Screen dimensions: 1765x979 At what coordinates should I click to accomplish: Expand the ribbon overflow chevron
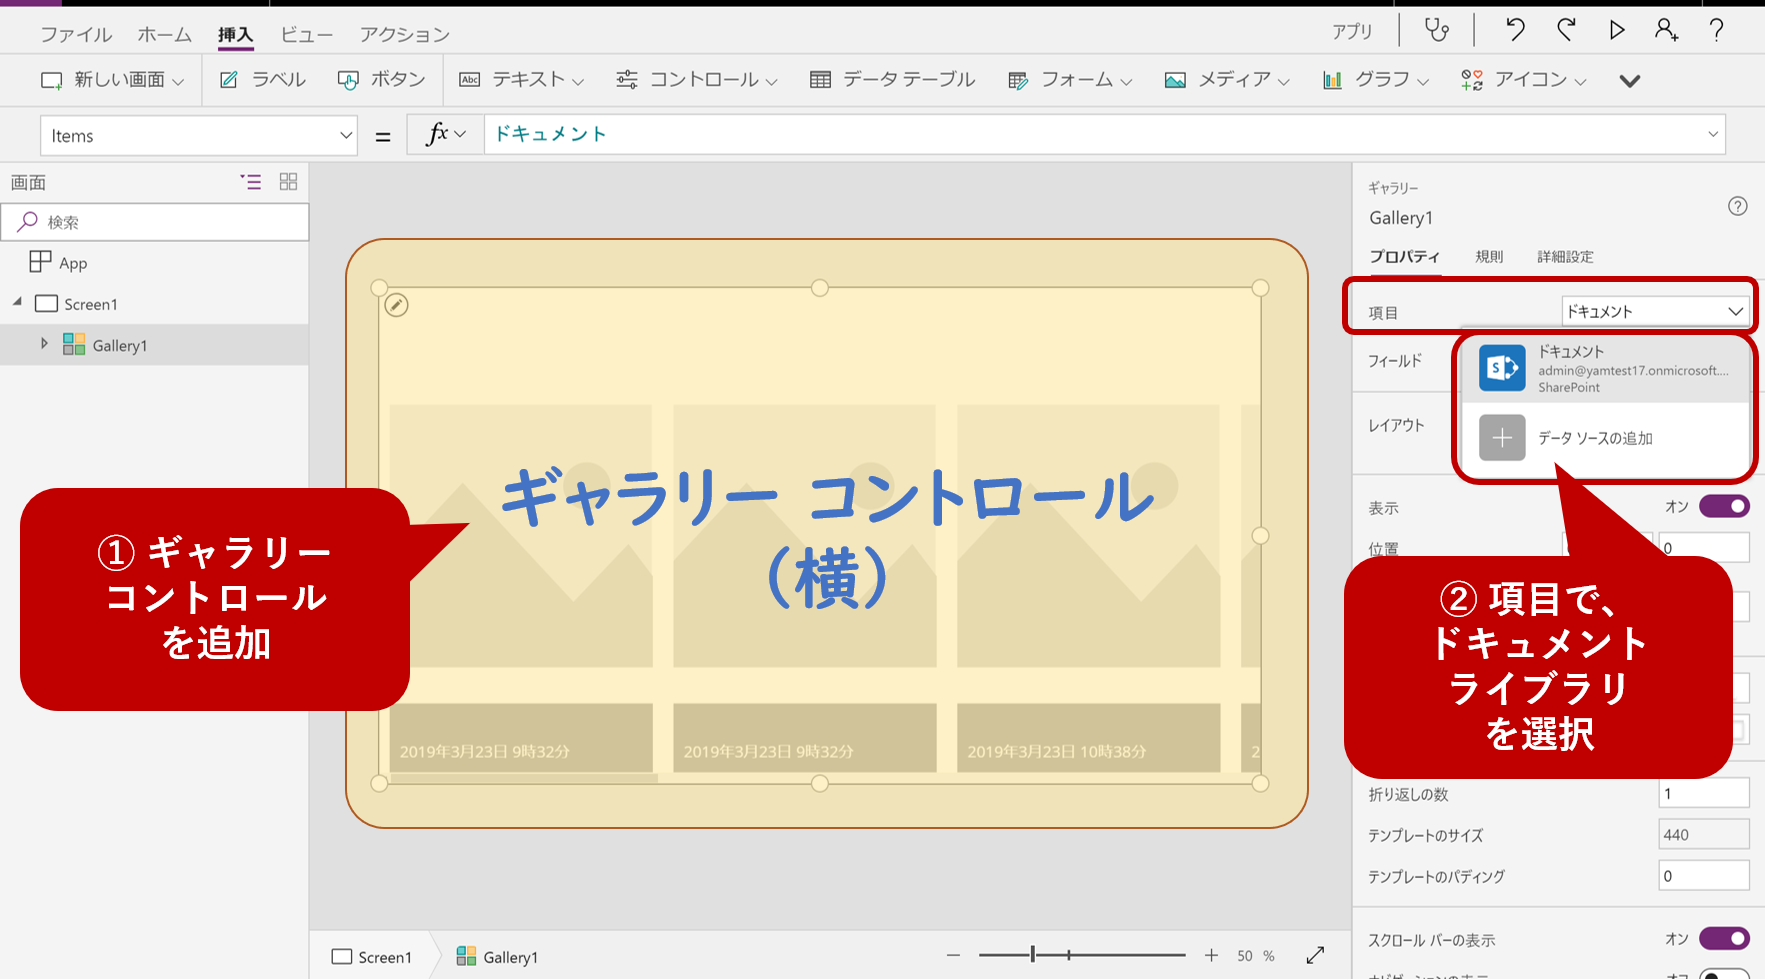click(x=1629, y=80)
